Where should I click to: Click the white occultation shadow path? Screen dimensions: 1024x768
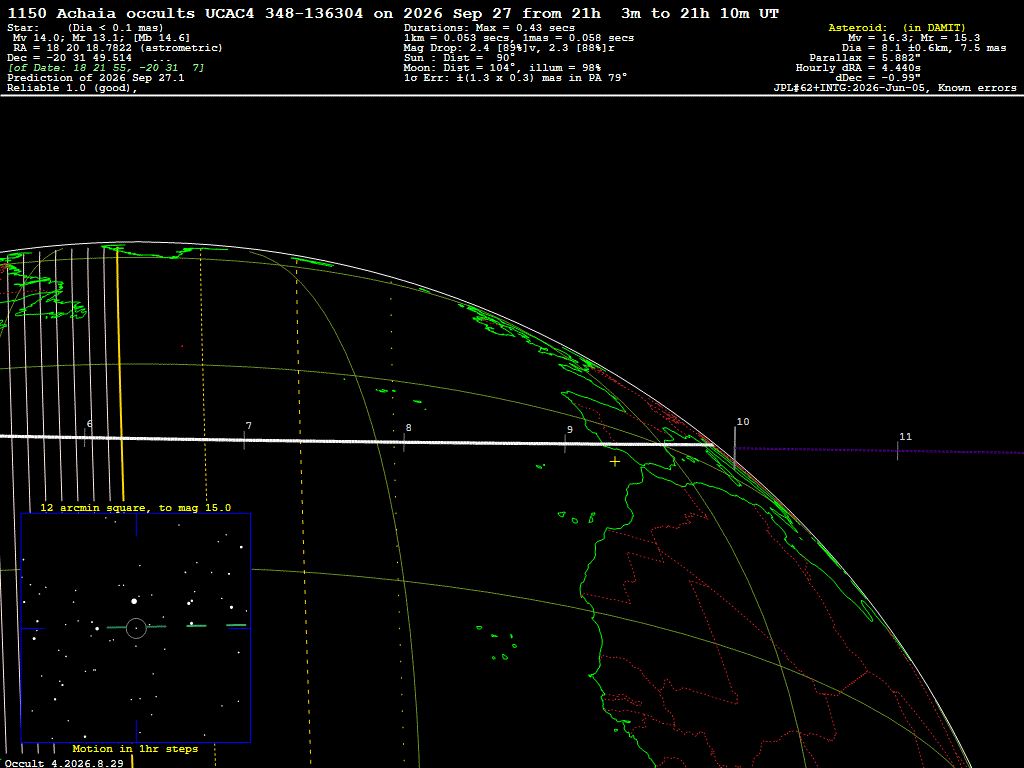[356, 441]
